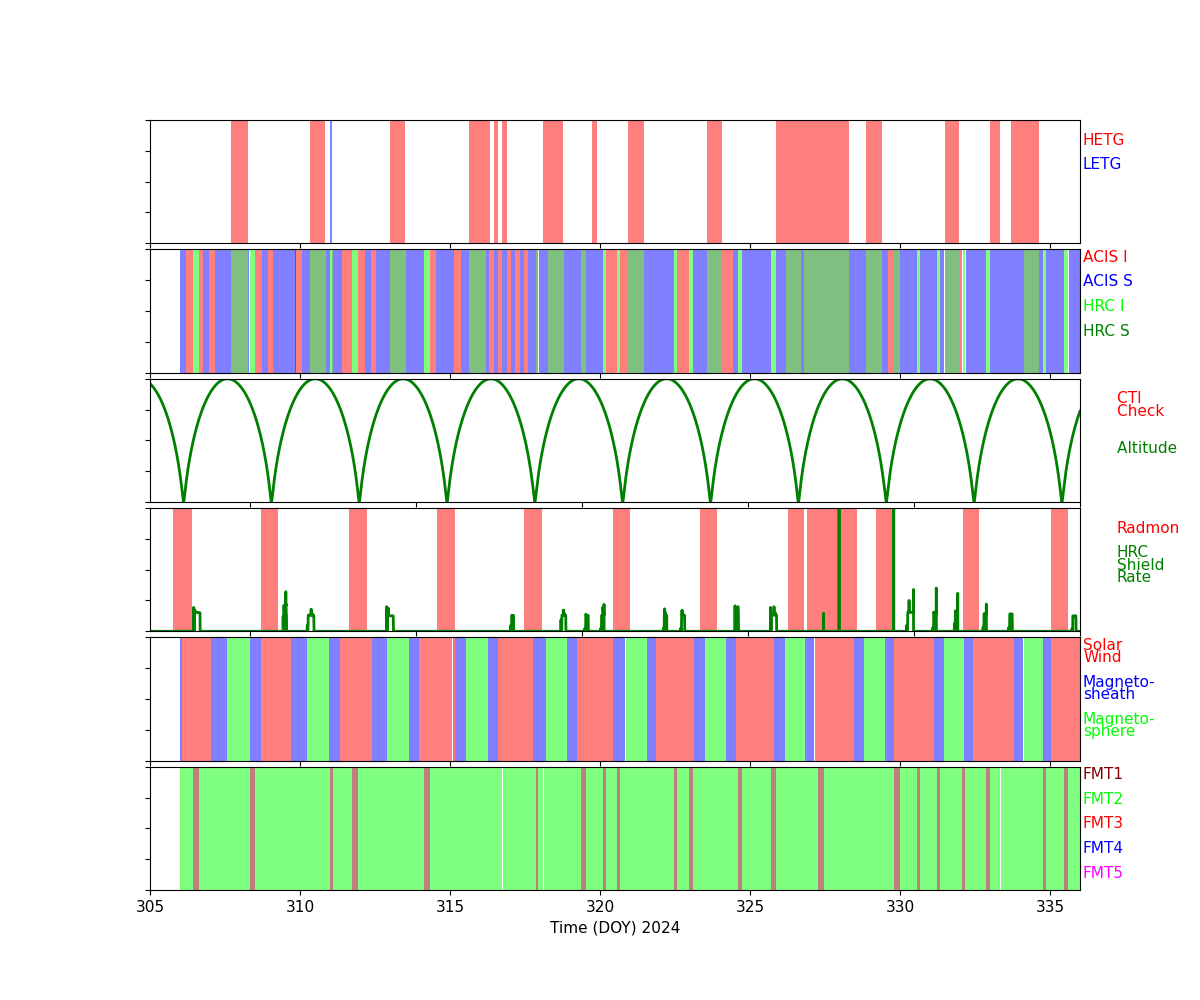1200x1000 pixels.
Task: Click the Radmon legend label
Action: pos(1147,528)
